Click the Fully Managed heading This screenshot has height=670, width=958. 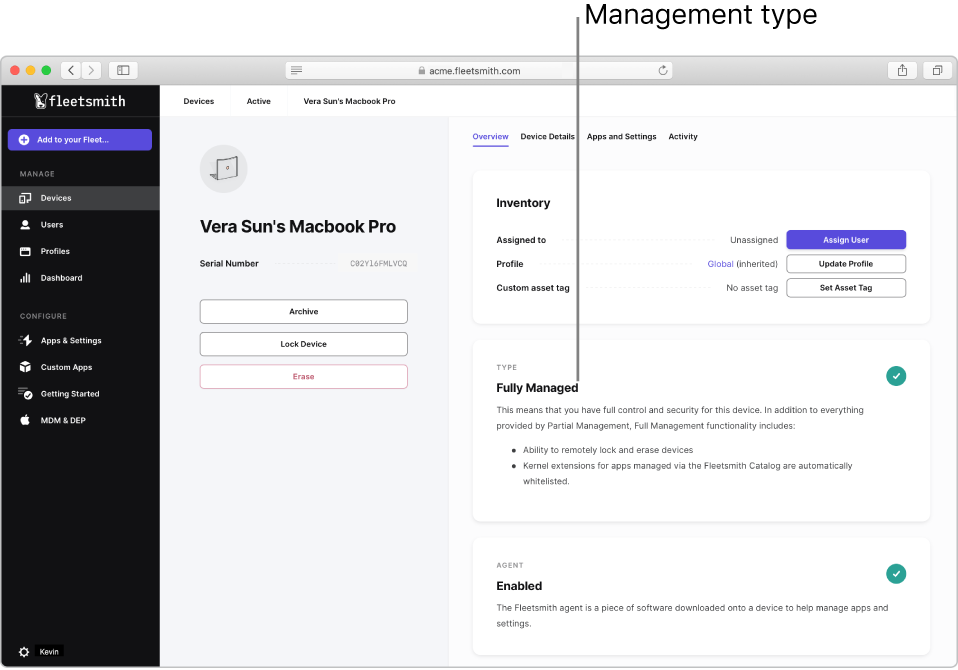pos(537,388)
